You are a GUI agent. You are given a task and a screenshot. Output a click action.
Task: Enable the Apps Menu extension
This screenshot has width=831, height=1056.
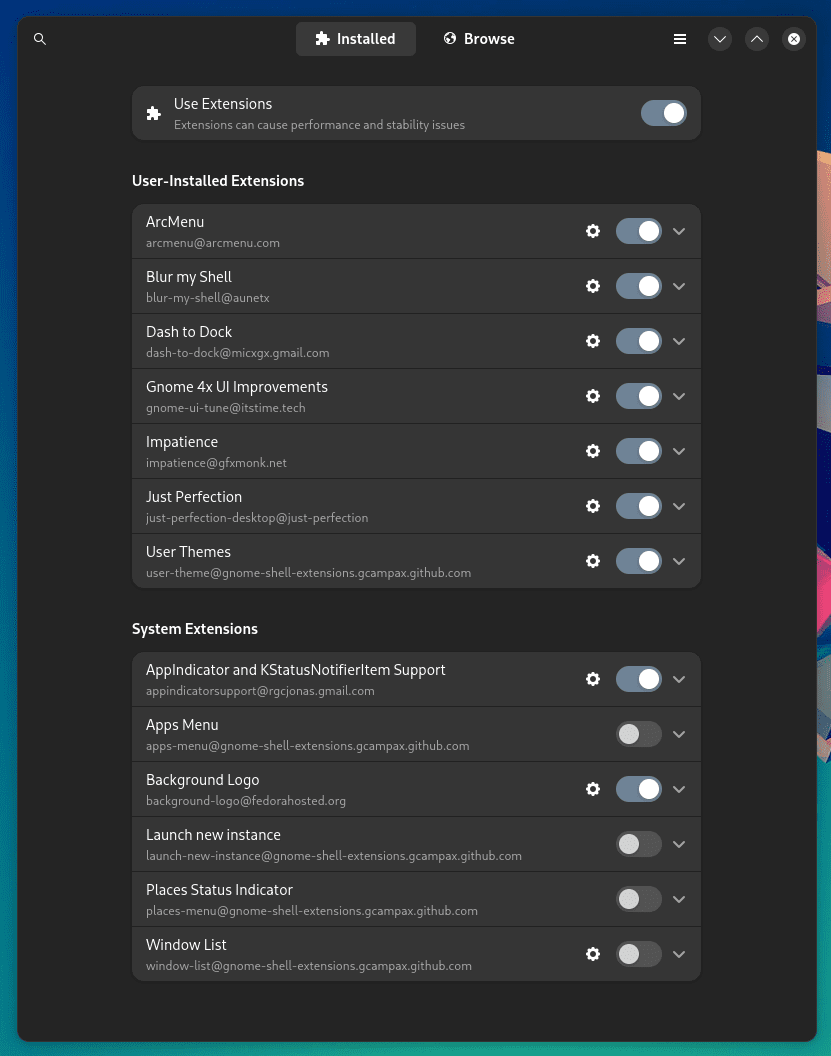coord(639,734)
